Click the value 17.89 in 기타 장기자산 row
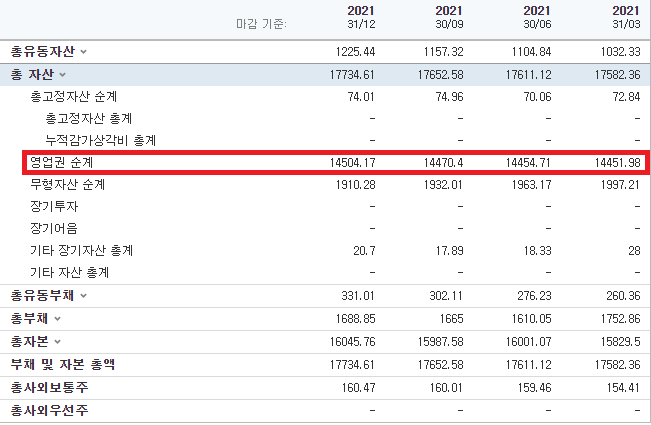651x425 pixels. (x=449, y=251)
